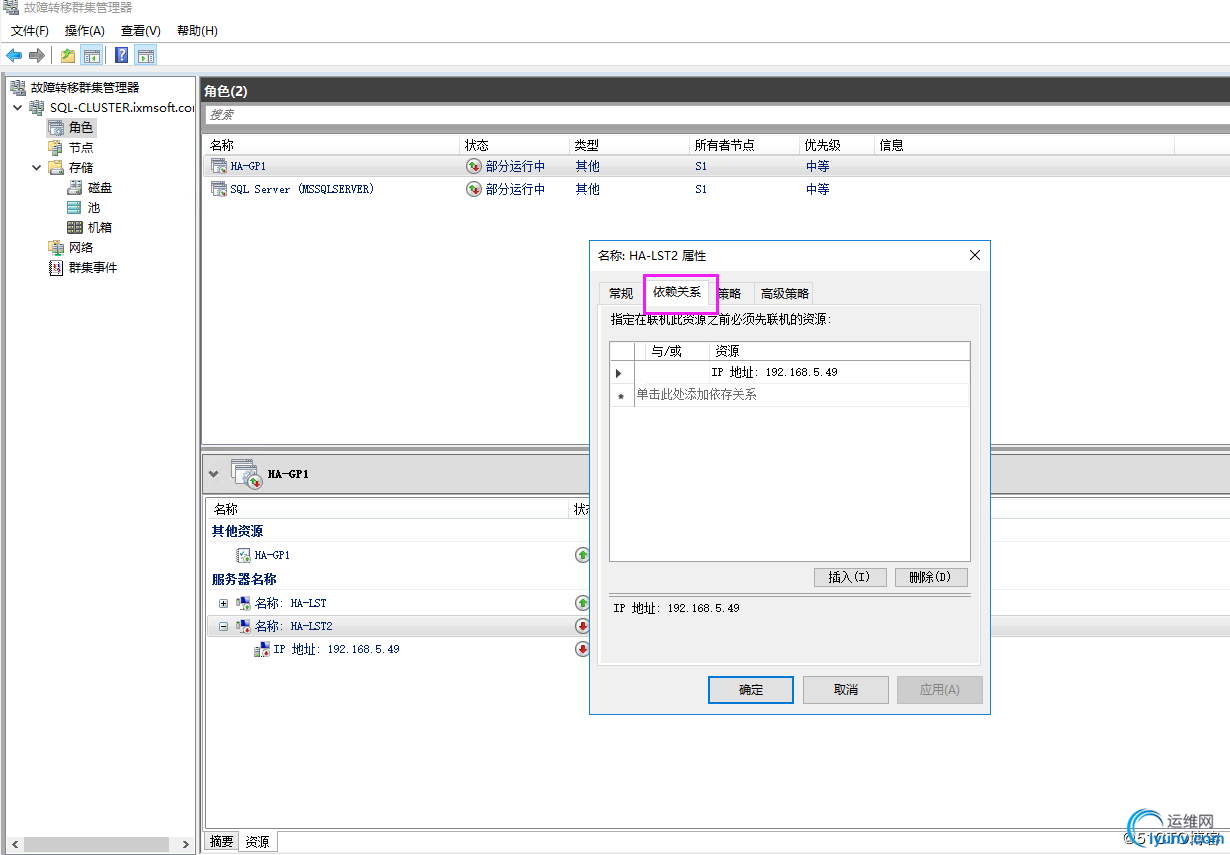
Task: Click the 部分运行中 status icon for SQL Server
Action: 474,189
